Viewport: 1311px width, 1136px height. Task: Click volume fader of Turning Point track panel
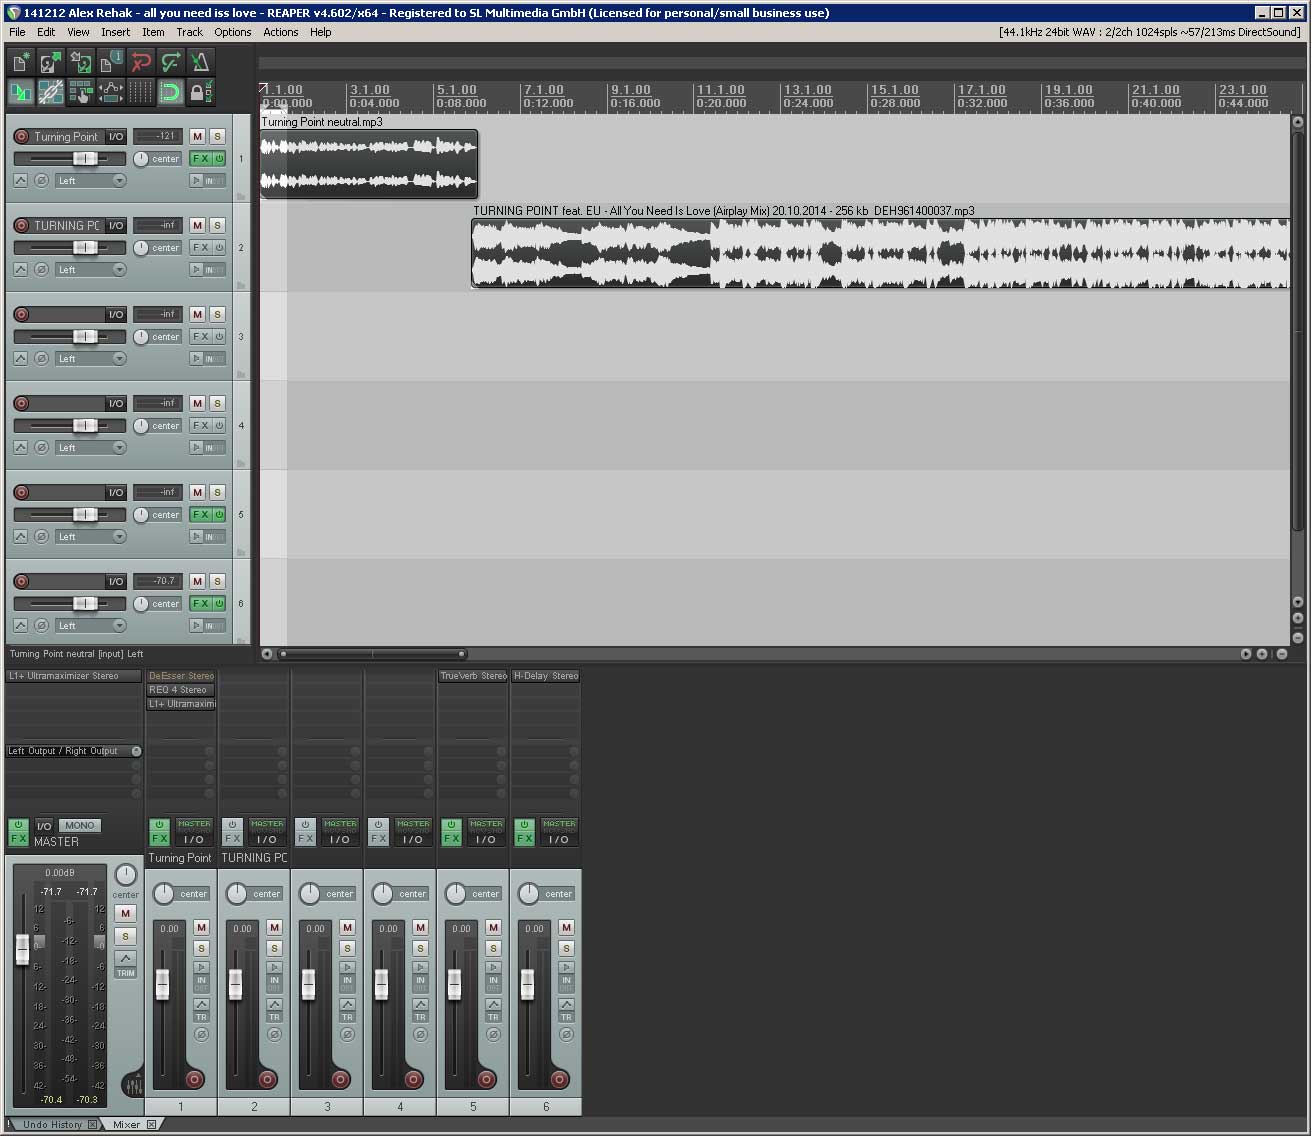click(x=85, y=159)
